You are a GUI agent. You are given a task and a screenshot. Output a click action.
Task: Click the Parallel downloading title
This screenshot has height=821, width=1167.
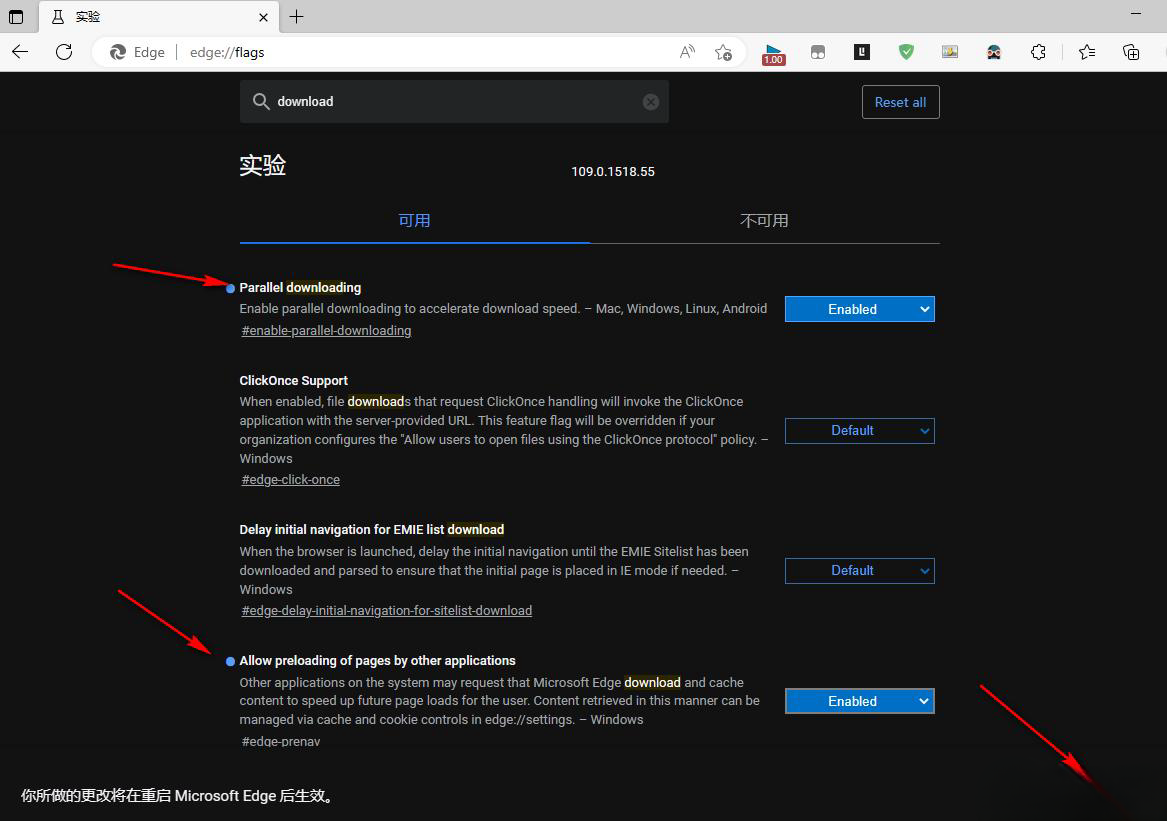tap(300, 287)
